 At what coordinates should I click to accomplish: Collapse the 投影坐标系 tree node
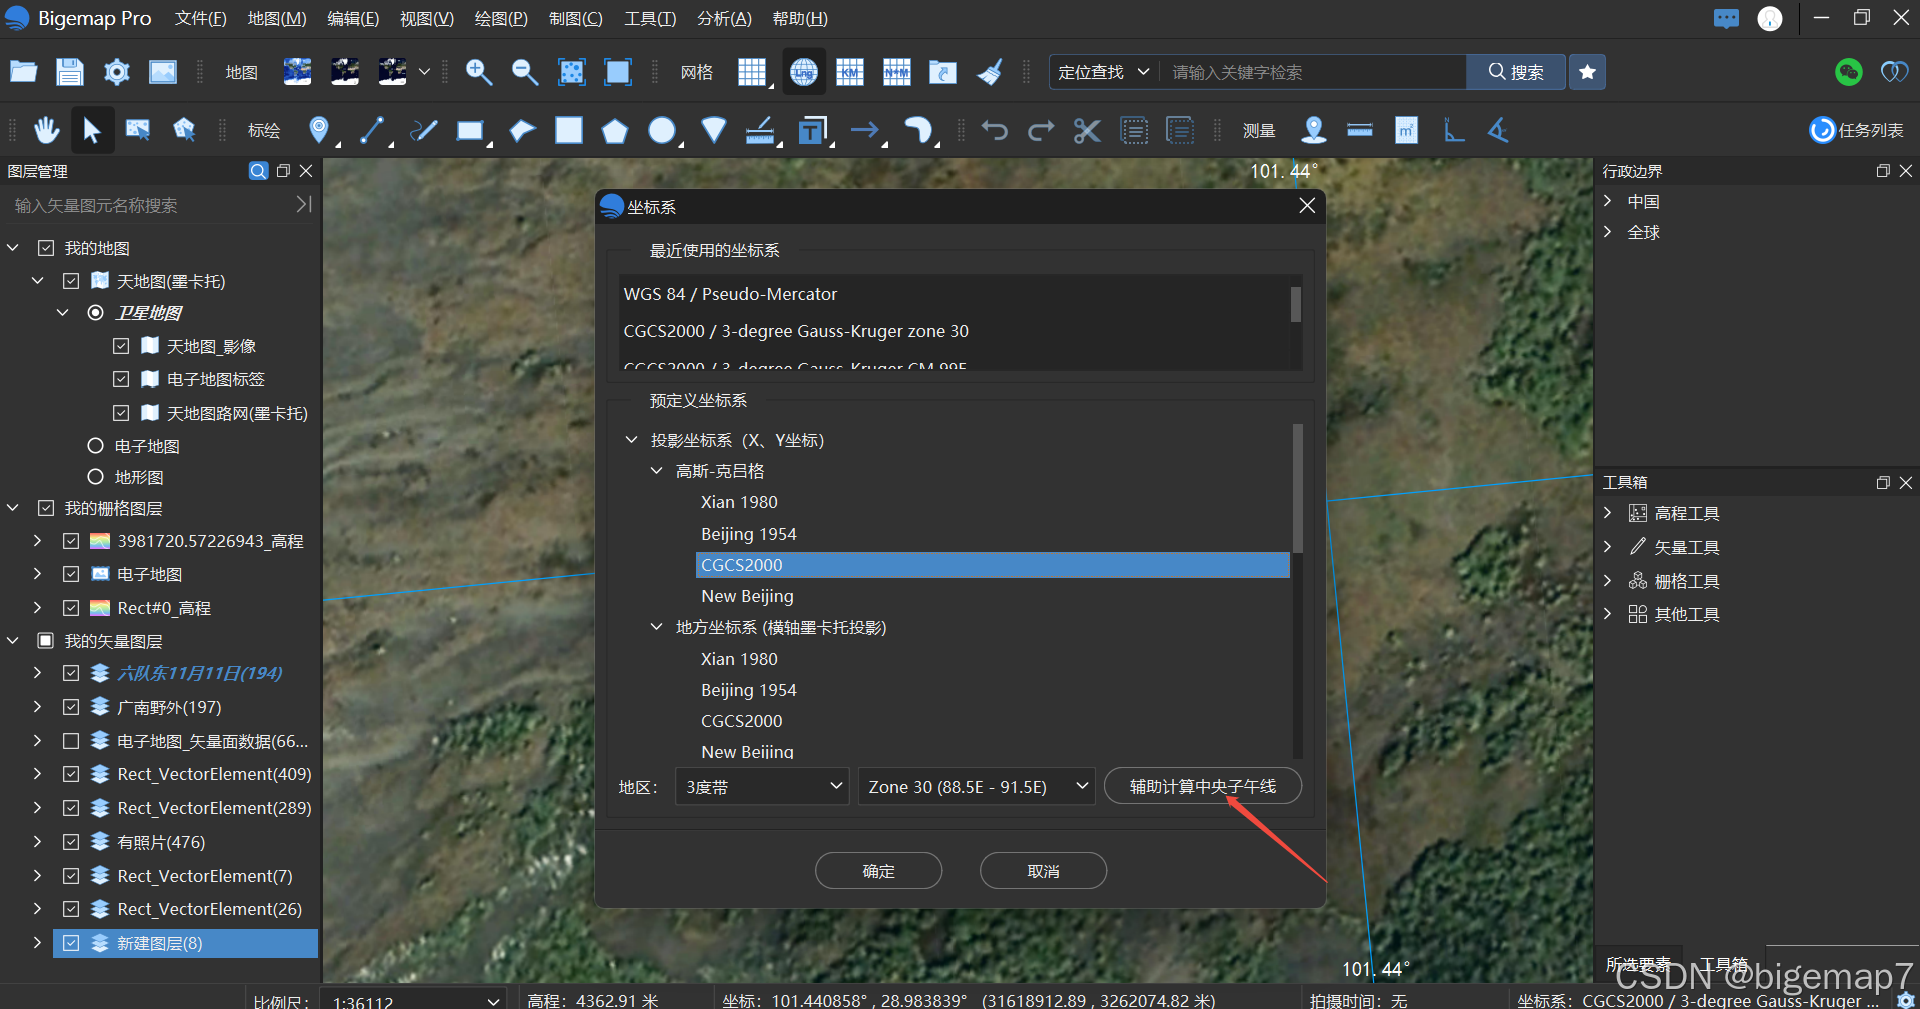pos(632,440)
